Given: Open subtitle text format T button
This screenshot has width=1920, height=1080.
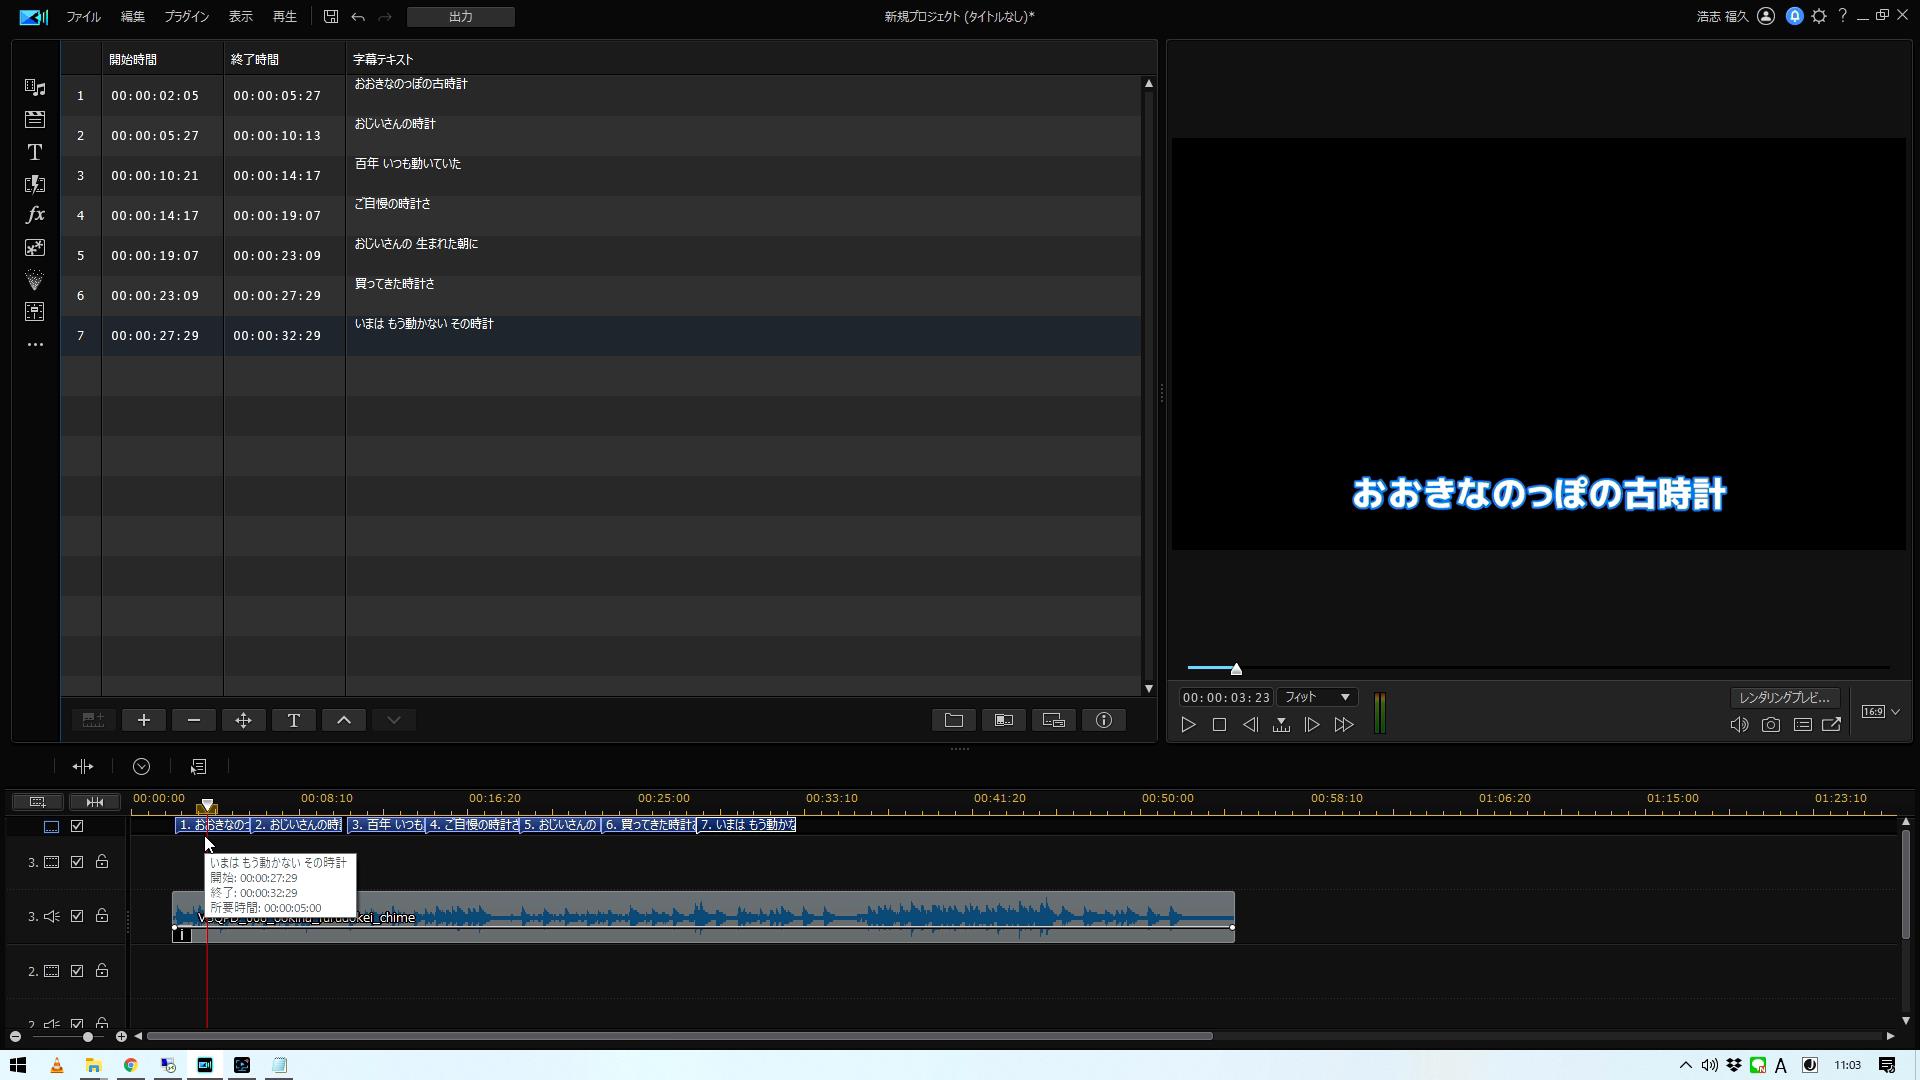Looking at the screenshot, I should coord(294,720).
